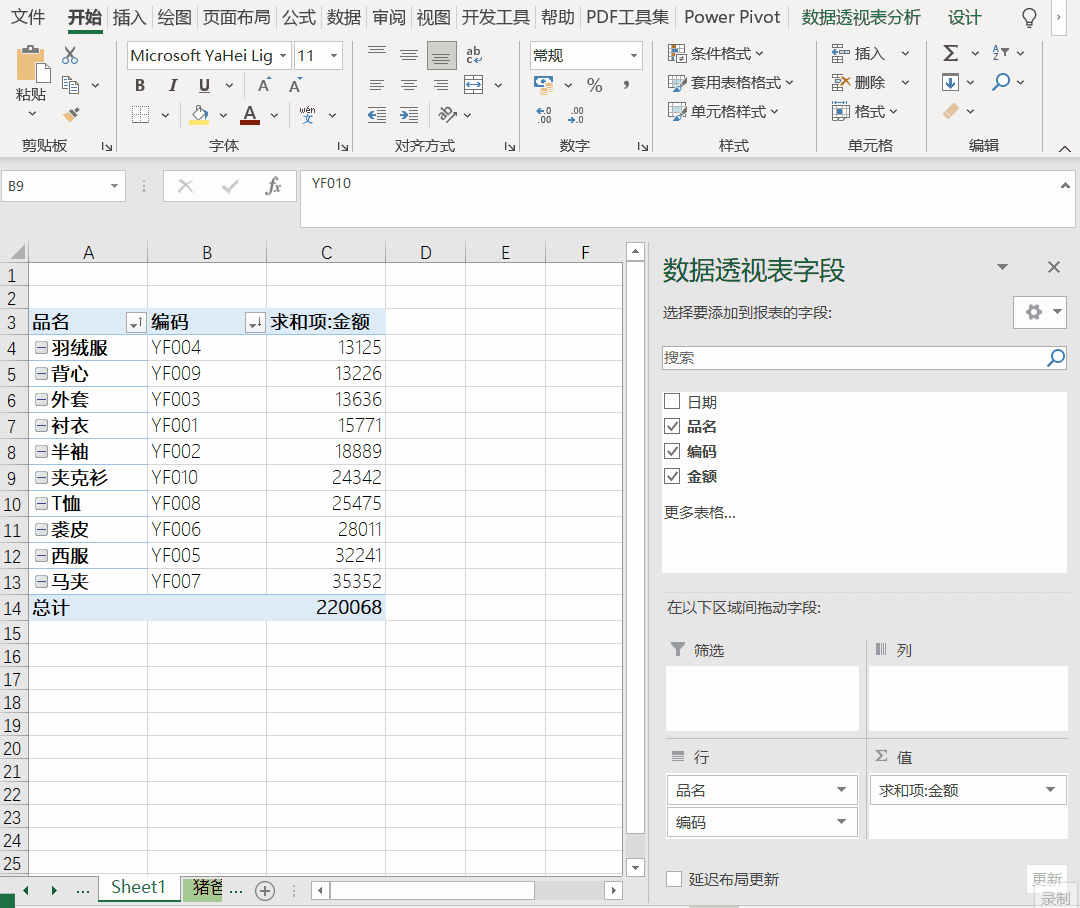This screenshot has width=1080, height=908.
Task: Toggle Bold formatting
Action: tap(140, 85)
